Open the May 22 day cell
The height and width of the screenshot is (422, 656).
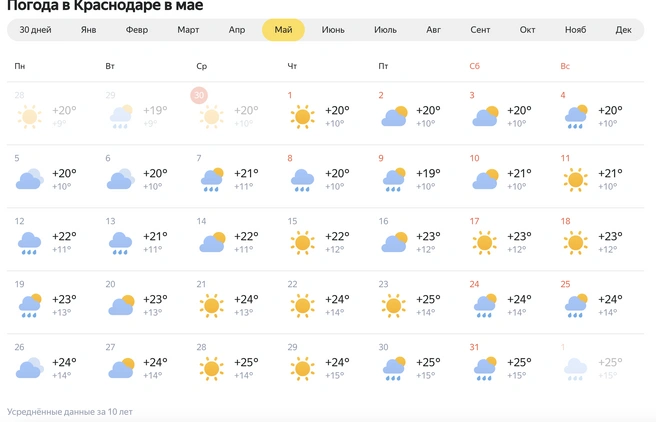tap(325, 302)
